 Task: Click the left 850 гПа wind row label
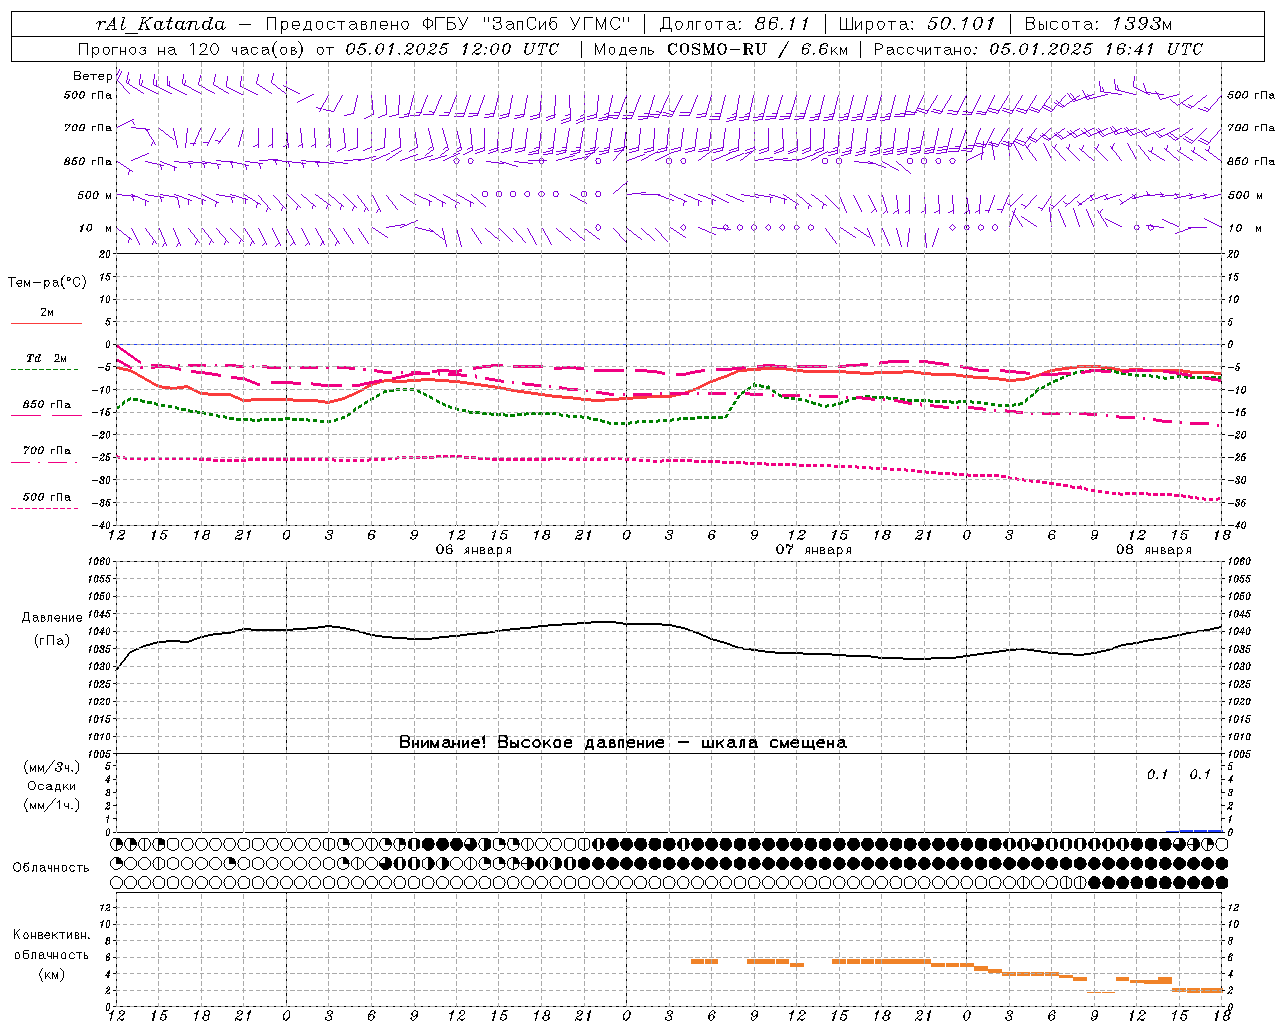coord(88,161)
